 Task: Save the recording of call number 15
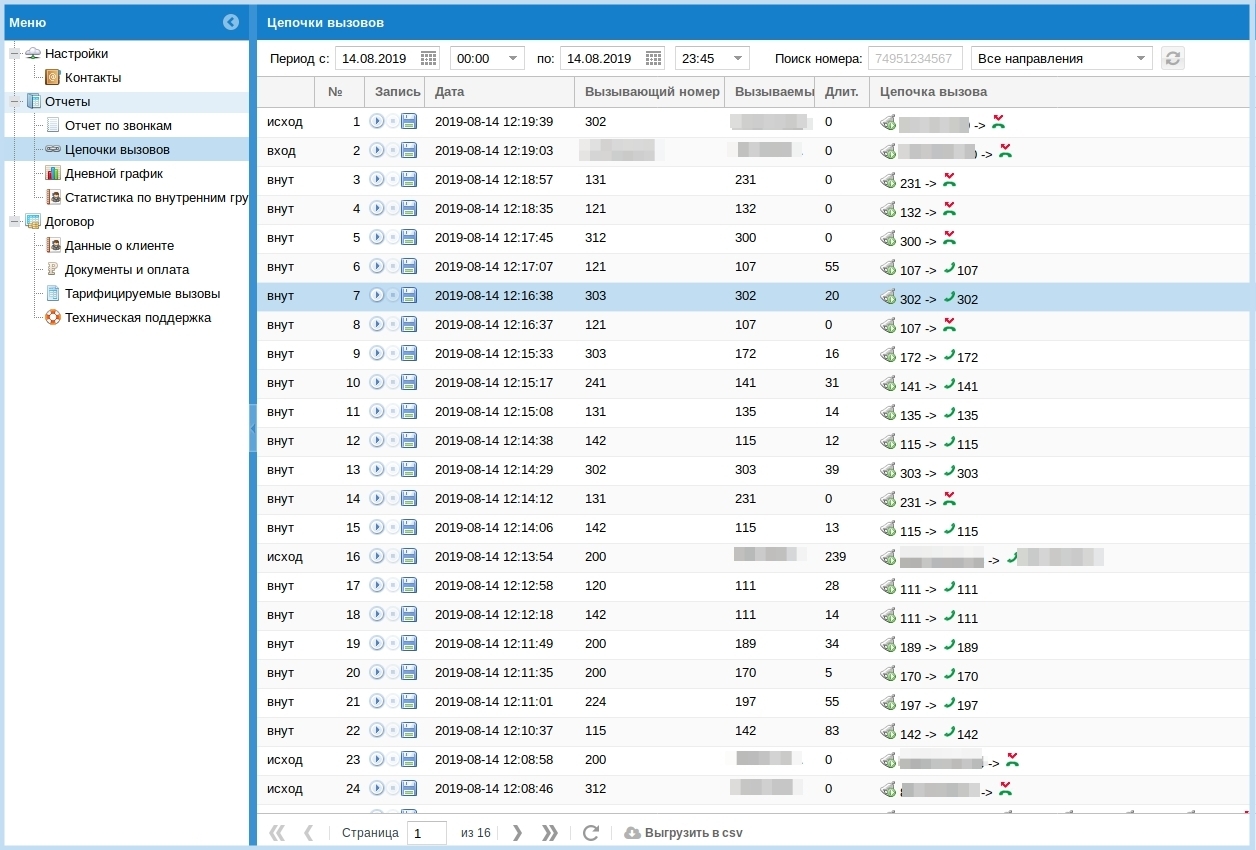click(x=409, y=527)
